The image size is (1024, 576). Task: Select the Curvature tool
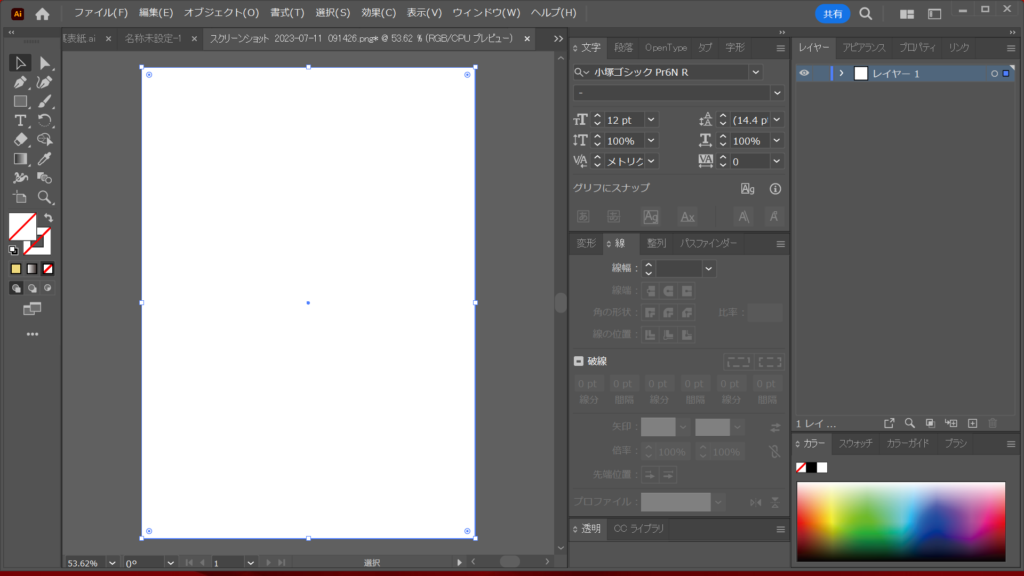pyautogui.click(x=44, y=82)
